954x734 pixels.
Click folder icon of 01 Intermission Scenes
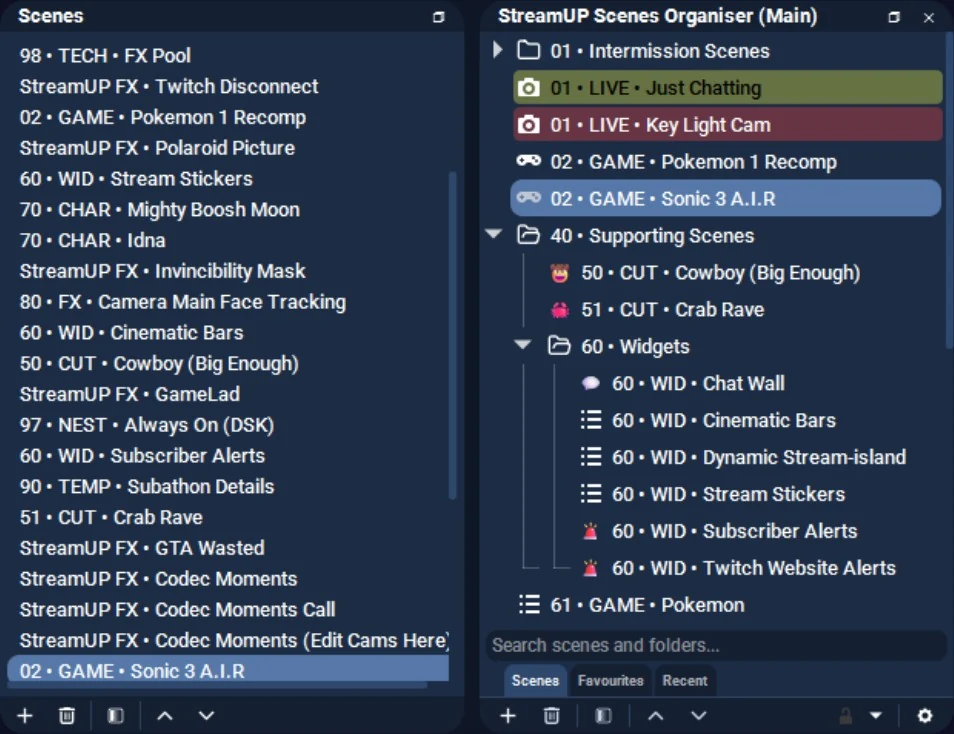(528, 51)
